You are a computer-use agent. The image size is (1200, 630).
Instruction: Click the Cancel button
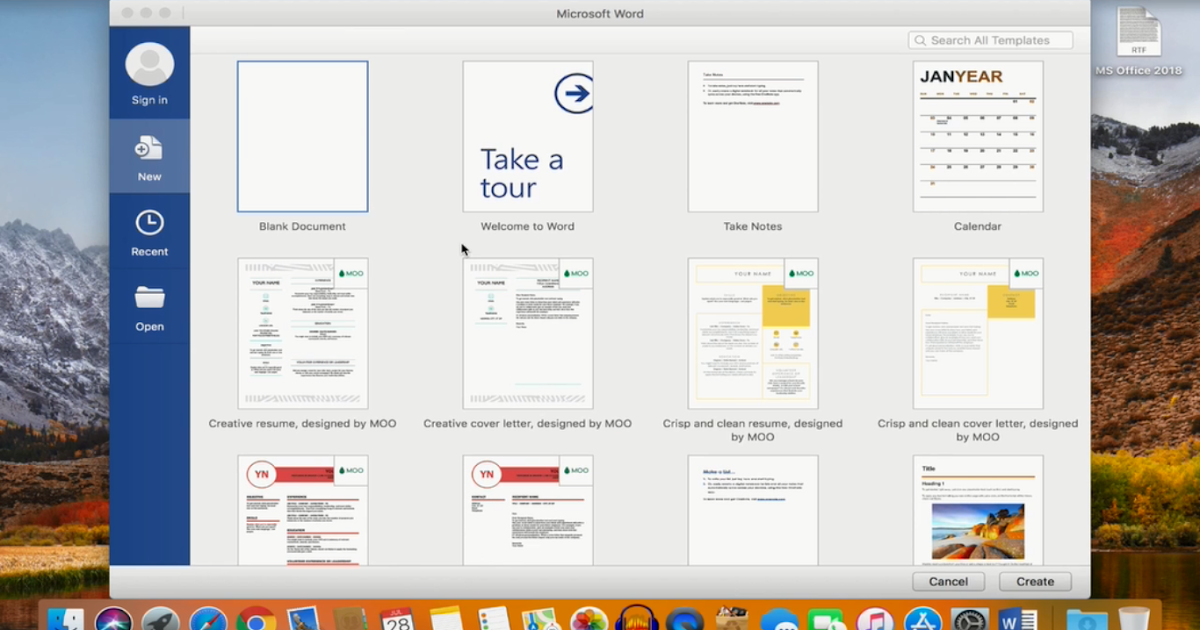point(948,581)
